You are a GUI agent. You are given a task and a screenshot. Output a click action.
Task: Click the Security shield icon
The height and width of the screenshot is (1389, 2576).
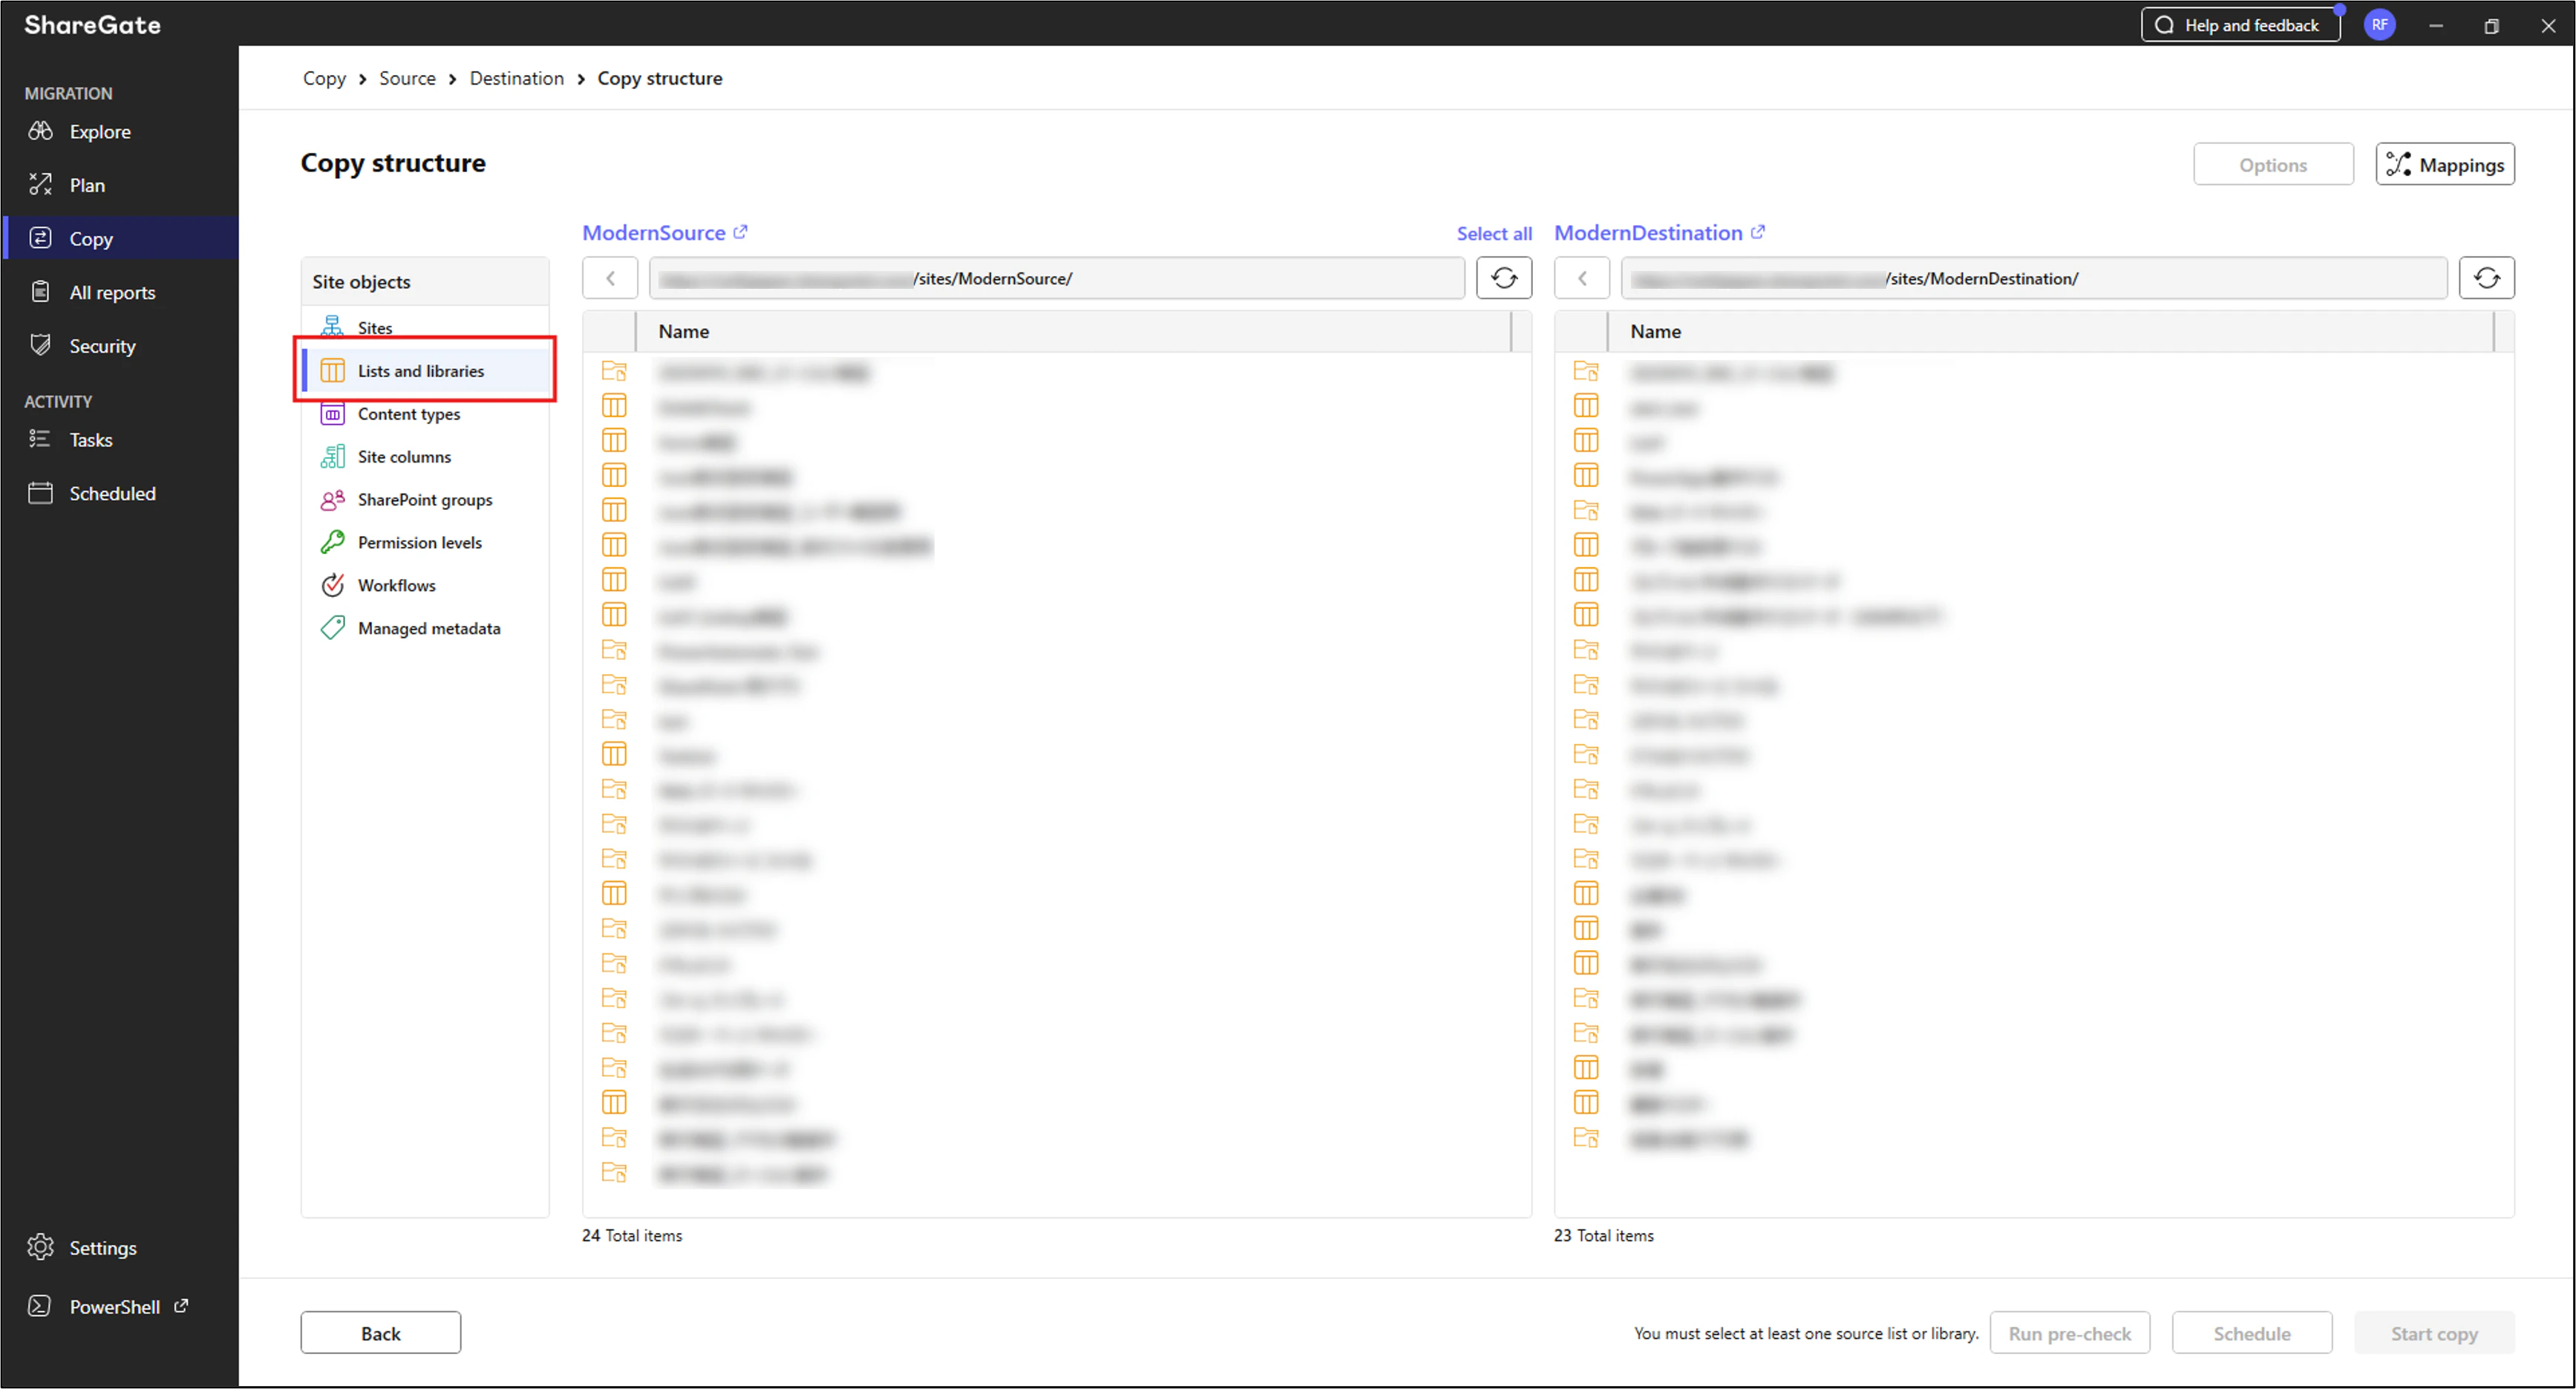pyautogui.click(x=40, y=345)
